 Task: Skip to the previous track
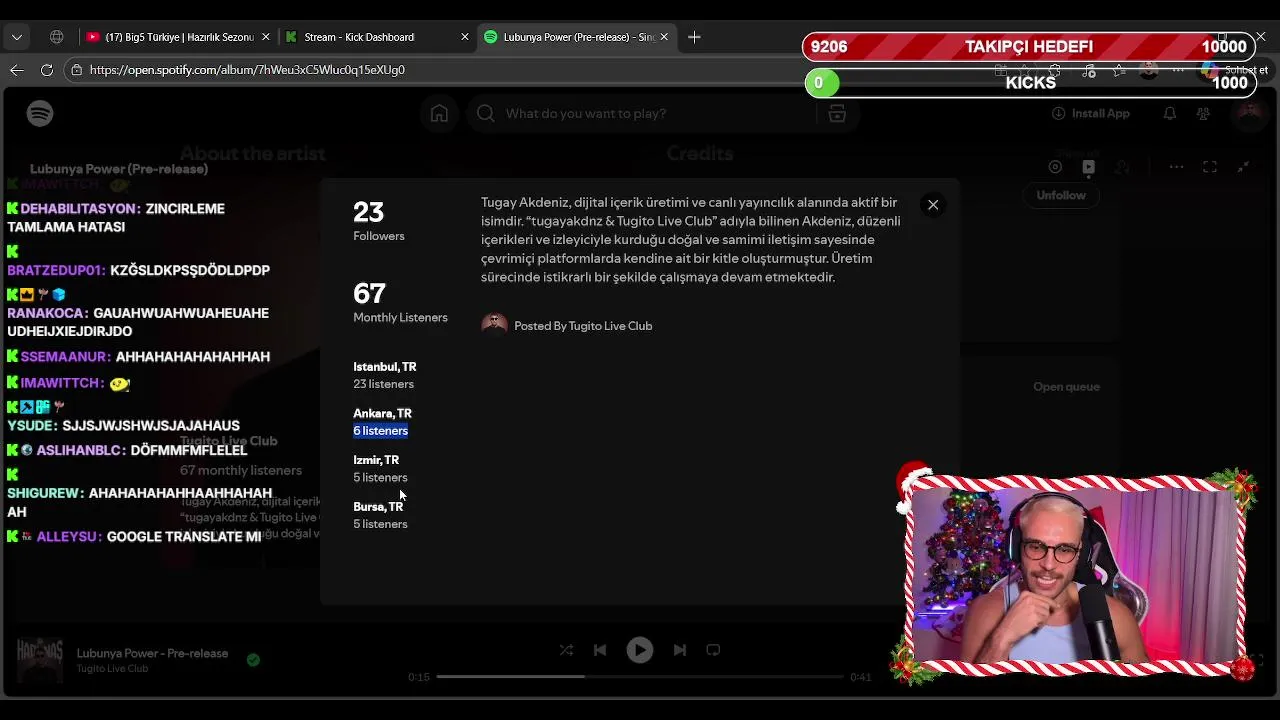coord(600,650)
